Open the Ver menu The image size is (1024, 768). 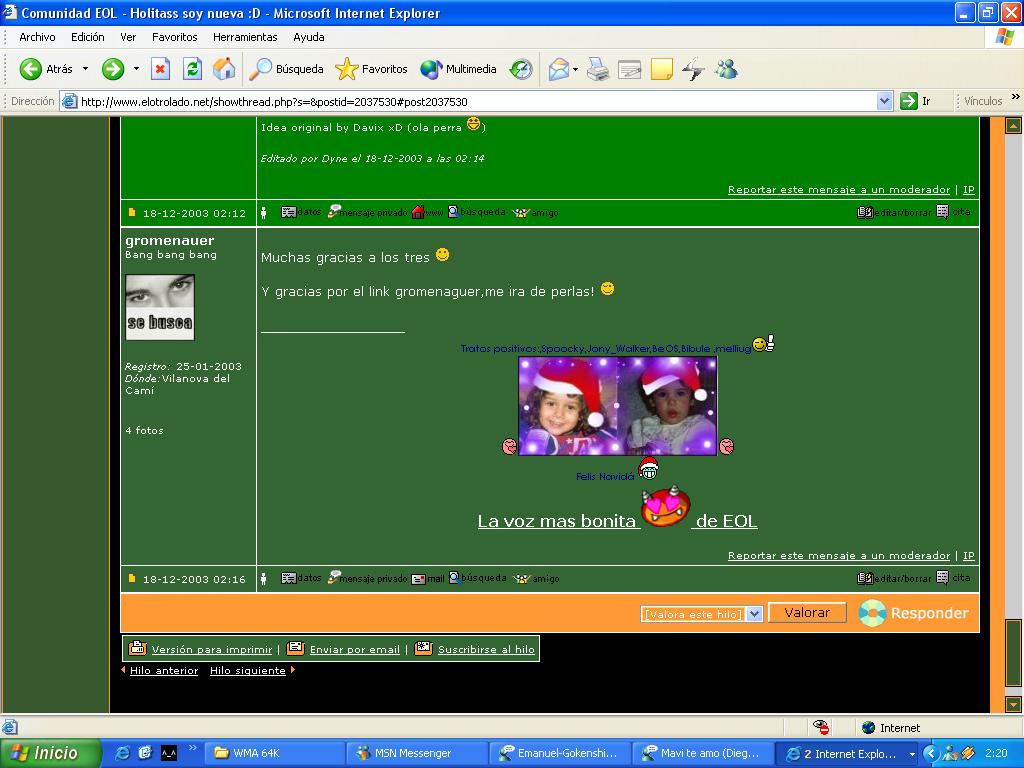point(128,37)
